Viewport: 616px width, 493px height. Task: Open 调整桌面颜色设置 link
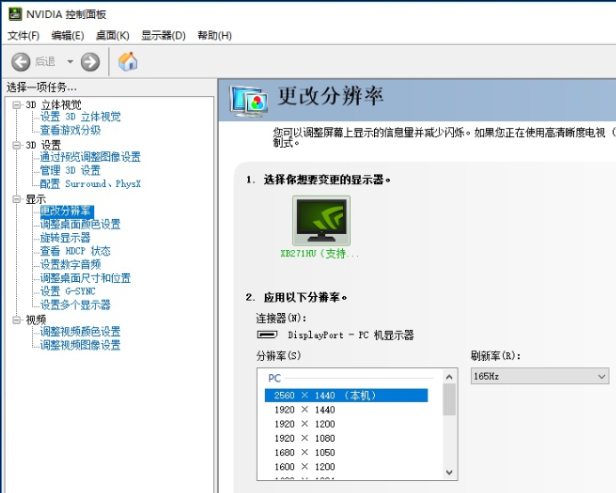coord(80,225)
